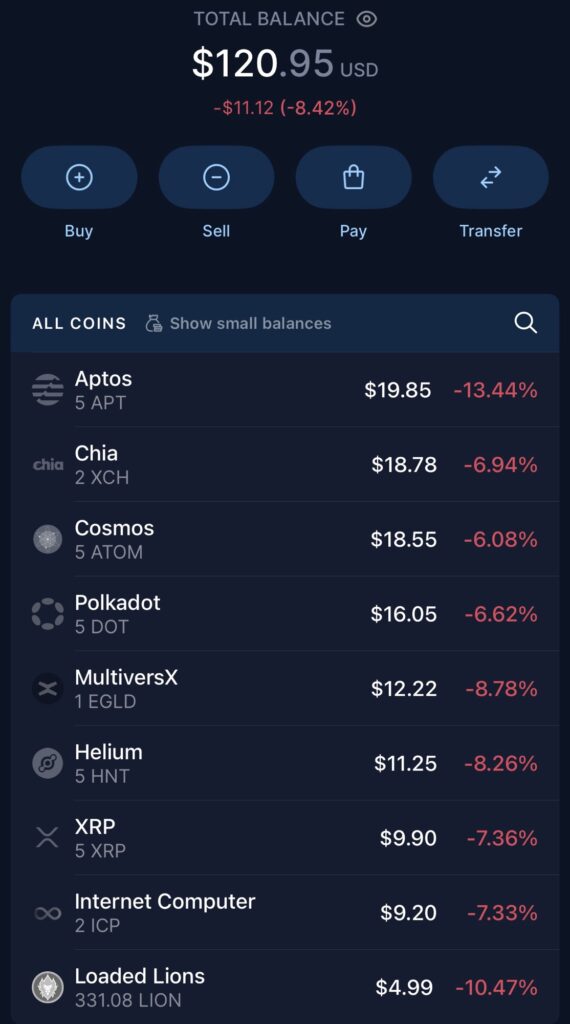Hide total balance with eye icon
570x1024 pixels.
click(x=367, y=19)
